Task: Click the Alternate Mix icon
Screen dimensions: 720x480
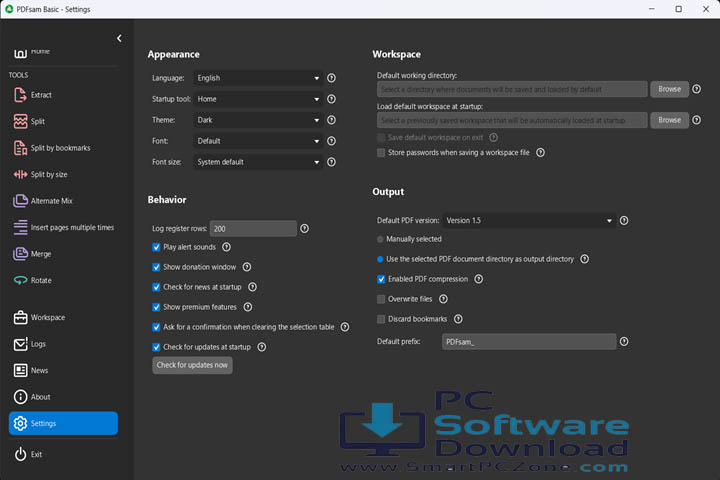Action: coord(20,201)
